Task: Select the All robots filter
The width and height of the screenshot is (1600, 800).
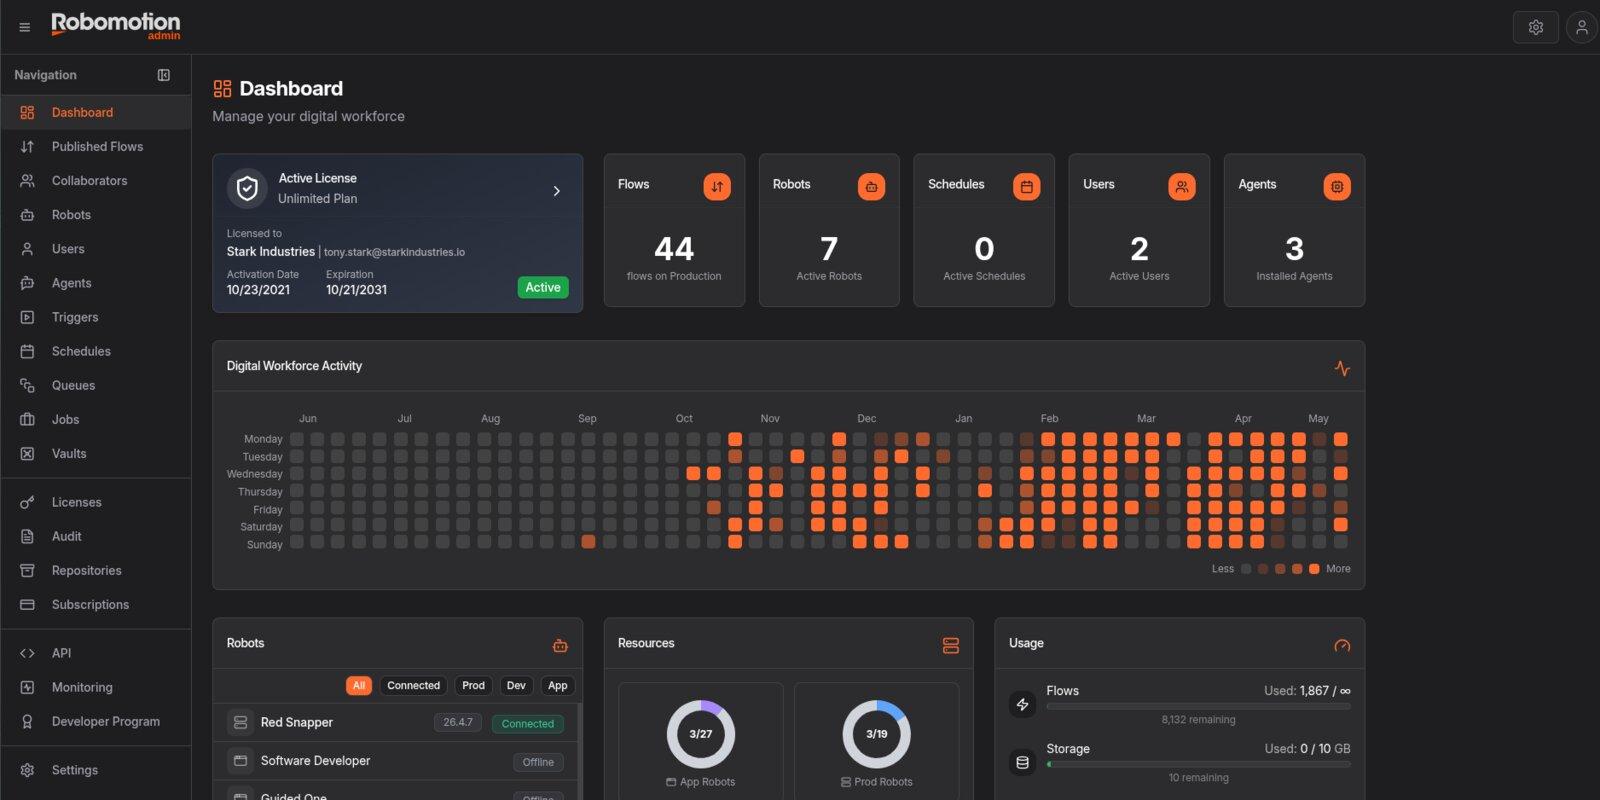Action: [359, 686]
